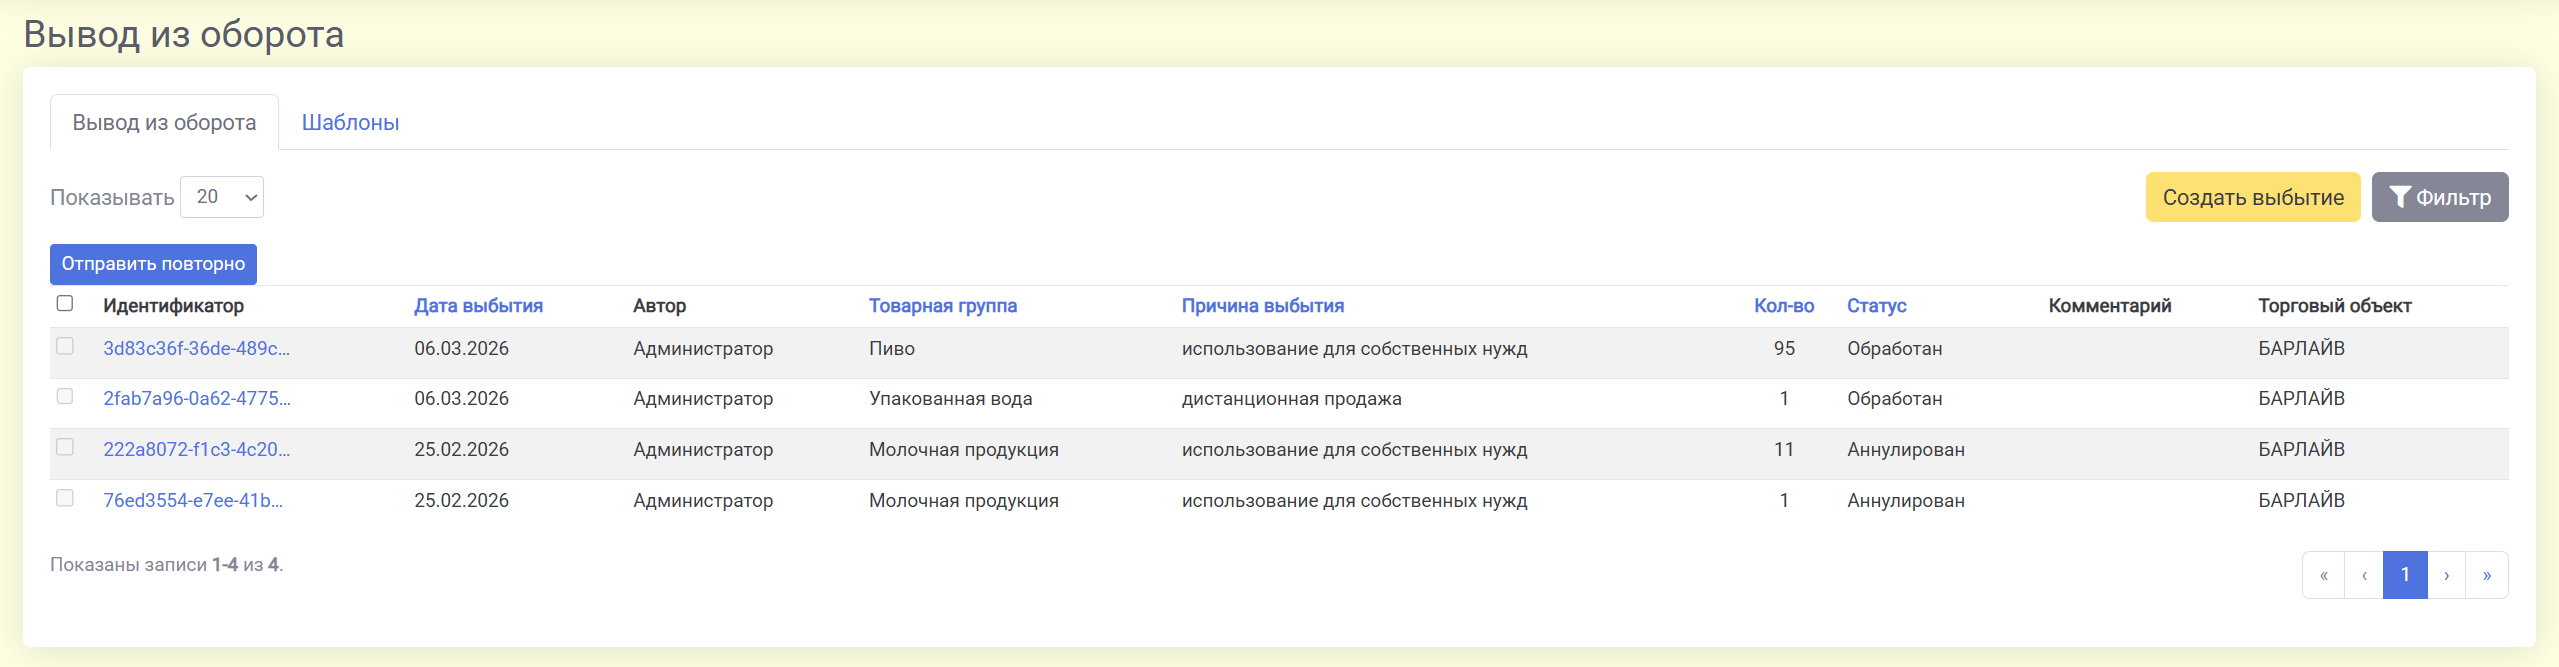This screenshot has height=667, width=2559.
Task: Open record 2fab7a96-0a62-4775 link
Action: click(x=197, y=399)
